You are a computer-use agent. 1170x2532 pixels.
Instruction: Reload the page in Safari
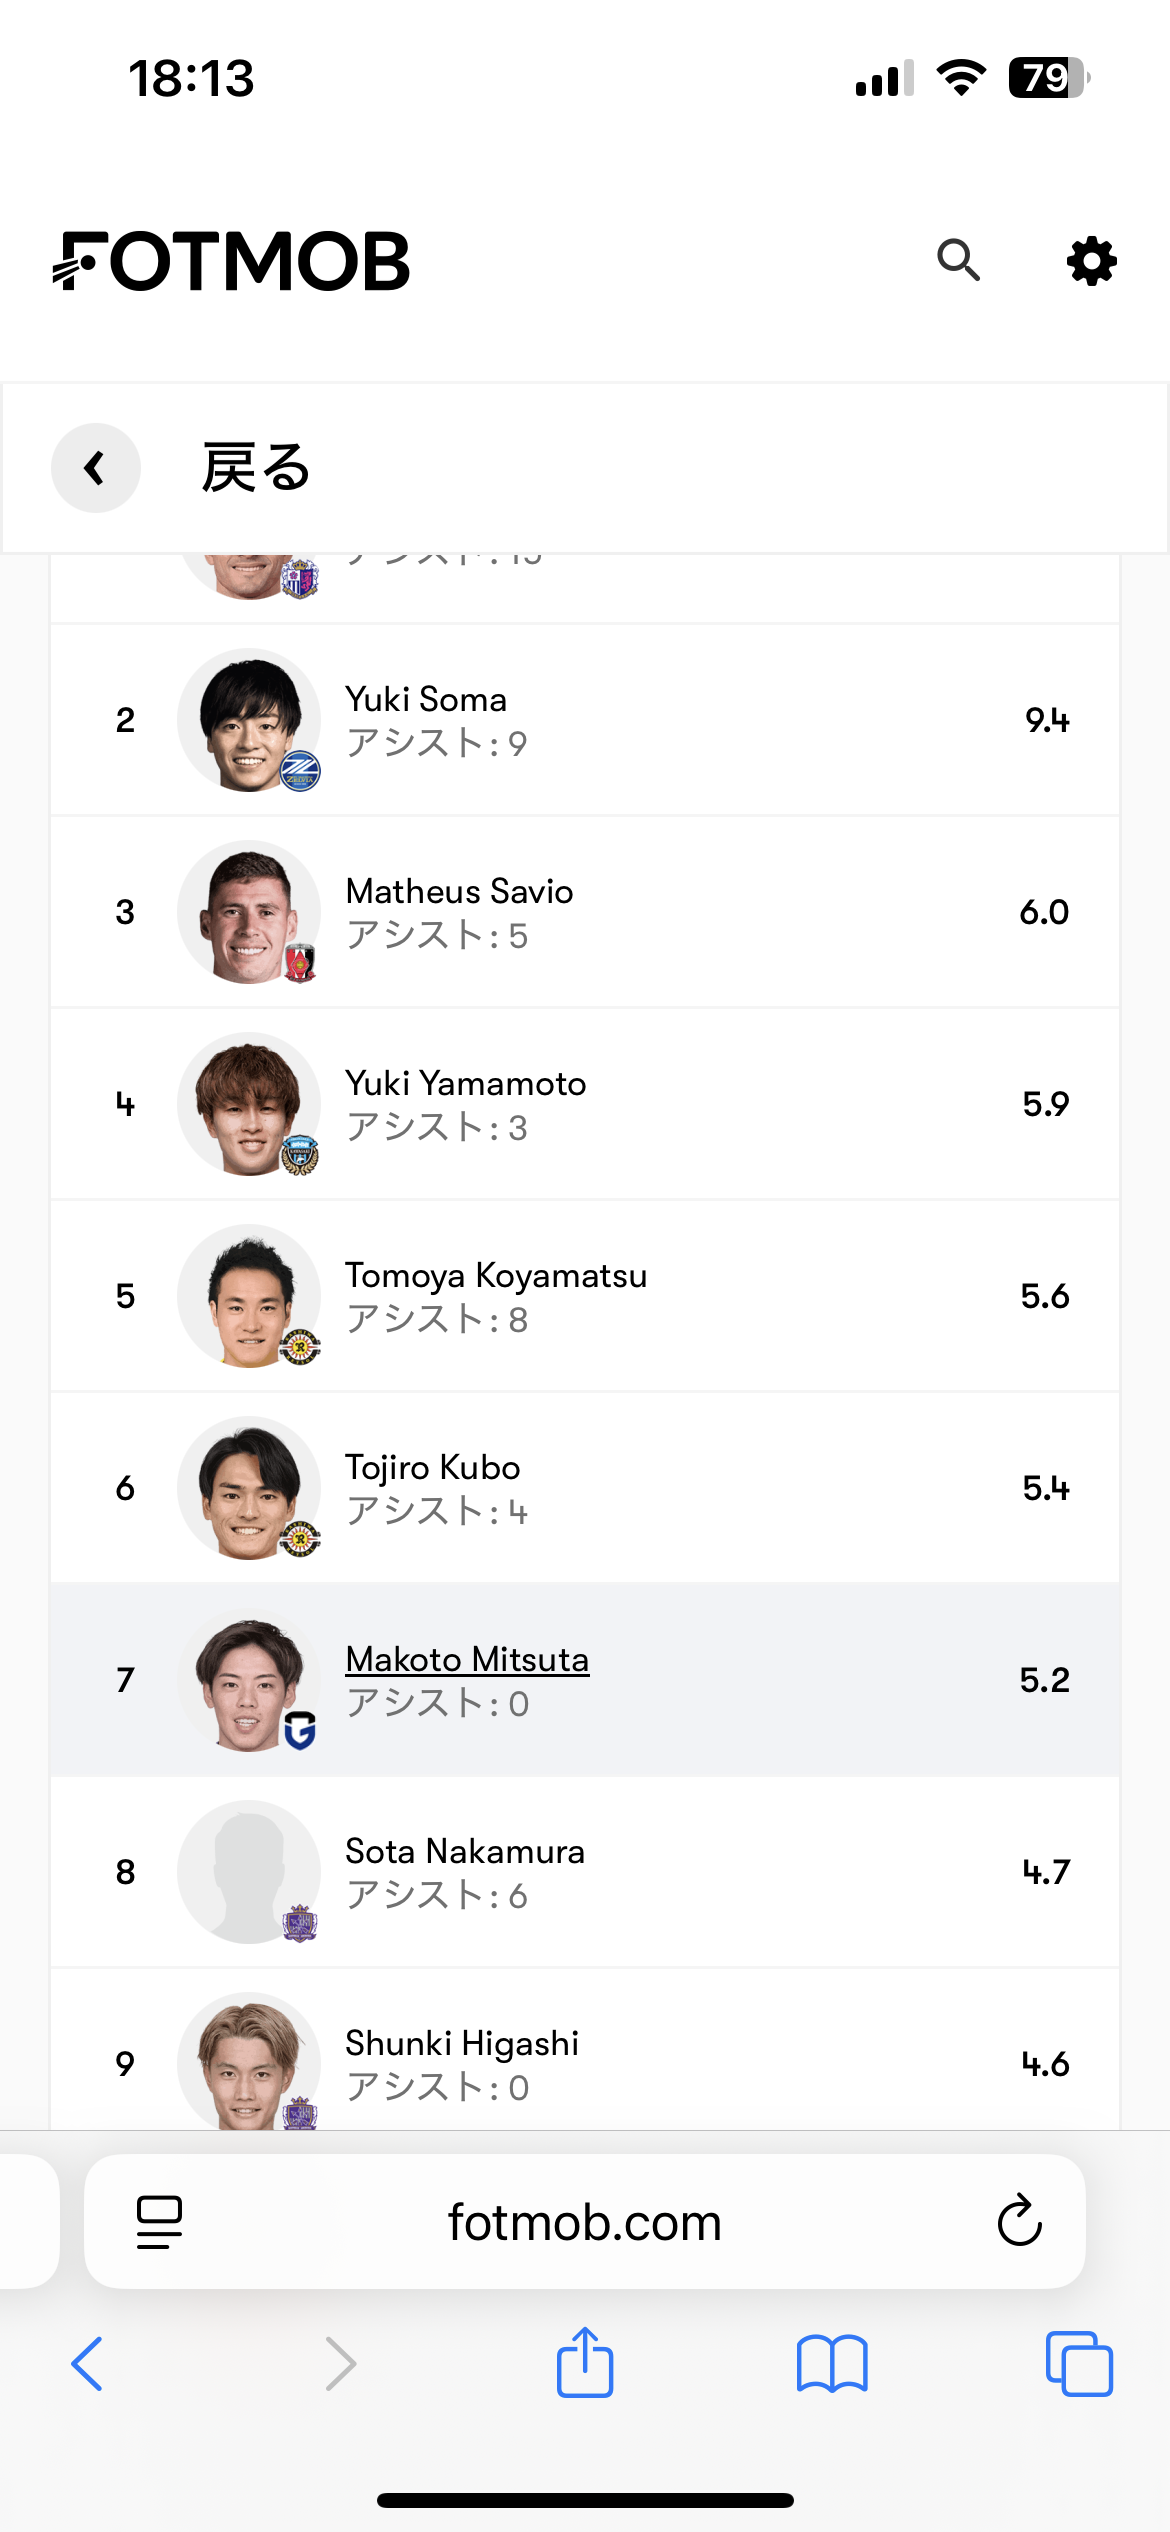click(1019, 2222)
